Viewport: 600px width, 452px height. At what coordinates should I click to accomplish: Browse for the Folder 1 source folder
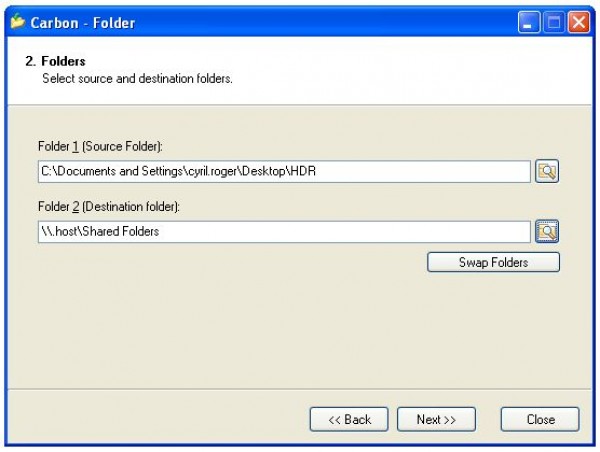pyautogui.click(x=547, y=171)
